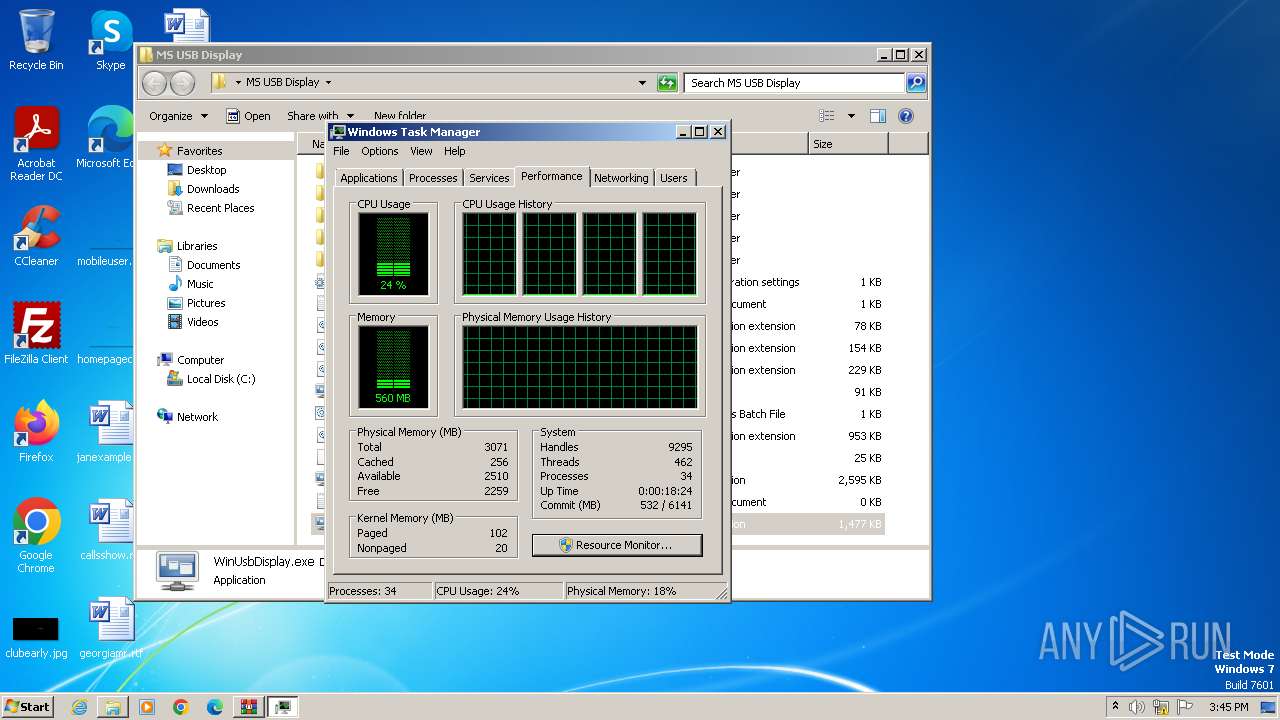Open Explorer help with the question mark icon

coord(905,116)
